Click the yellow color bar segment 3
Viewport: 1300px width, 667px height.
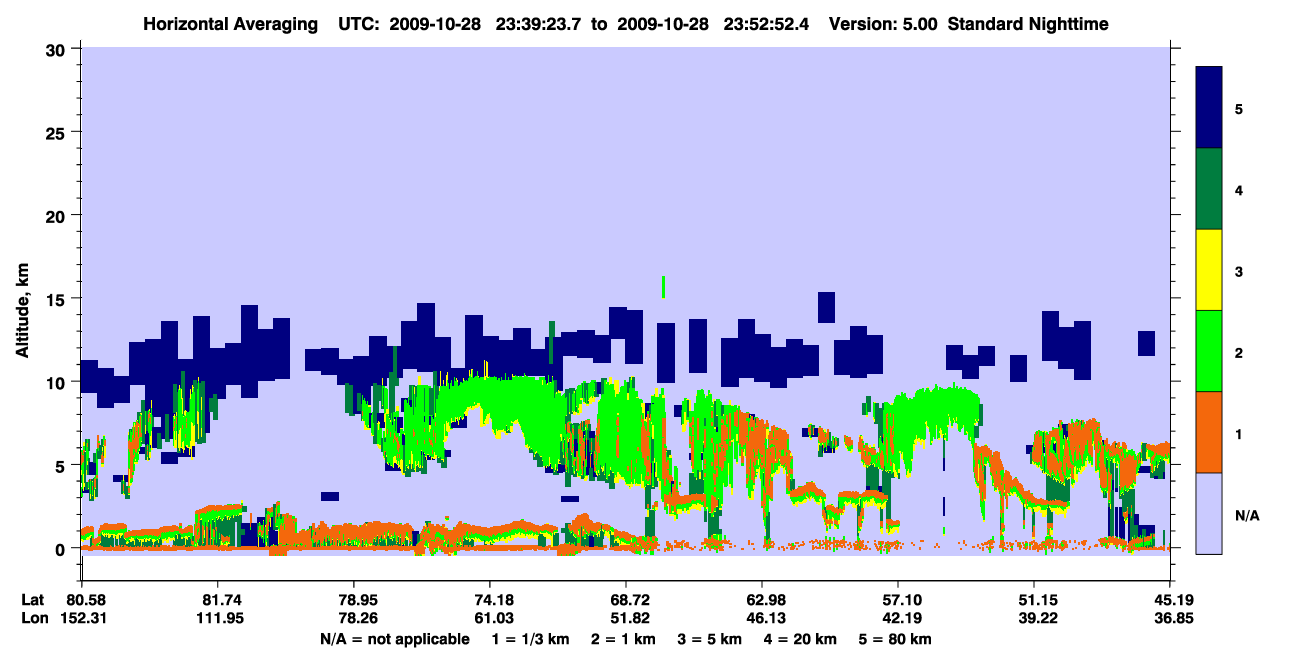coord(1209,270)
